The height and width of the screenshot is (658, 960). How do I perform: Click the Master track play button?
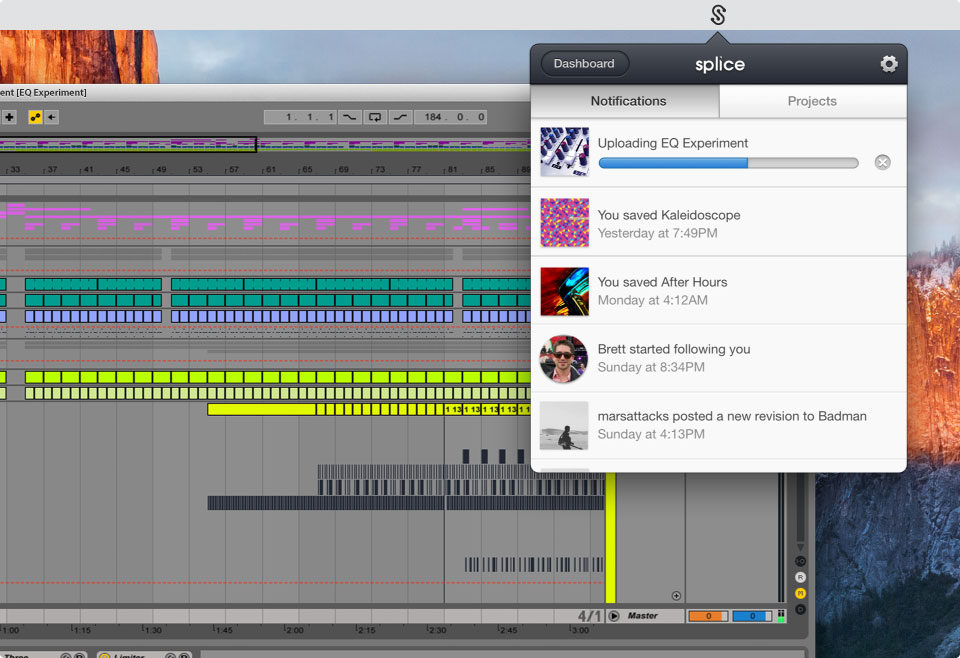[x=614, y=616]
